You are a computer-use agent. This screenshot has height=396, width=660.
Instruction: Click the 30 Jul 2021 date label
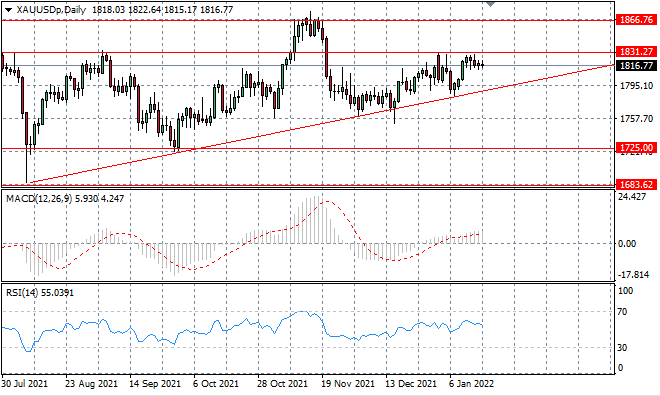coord(24,384)
